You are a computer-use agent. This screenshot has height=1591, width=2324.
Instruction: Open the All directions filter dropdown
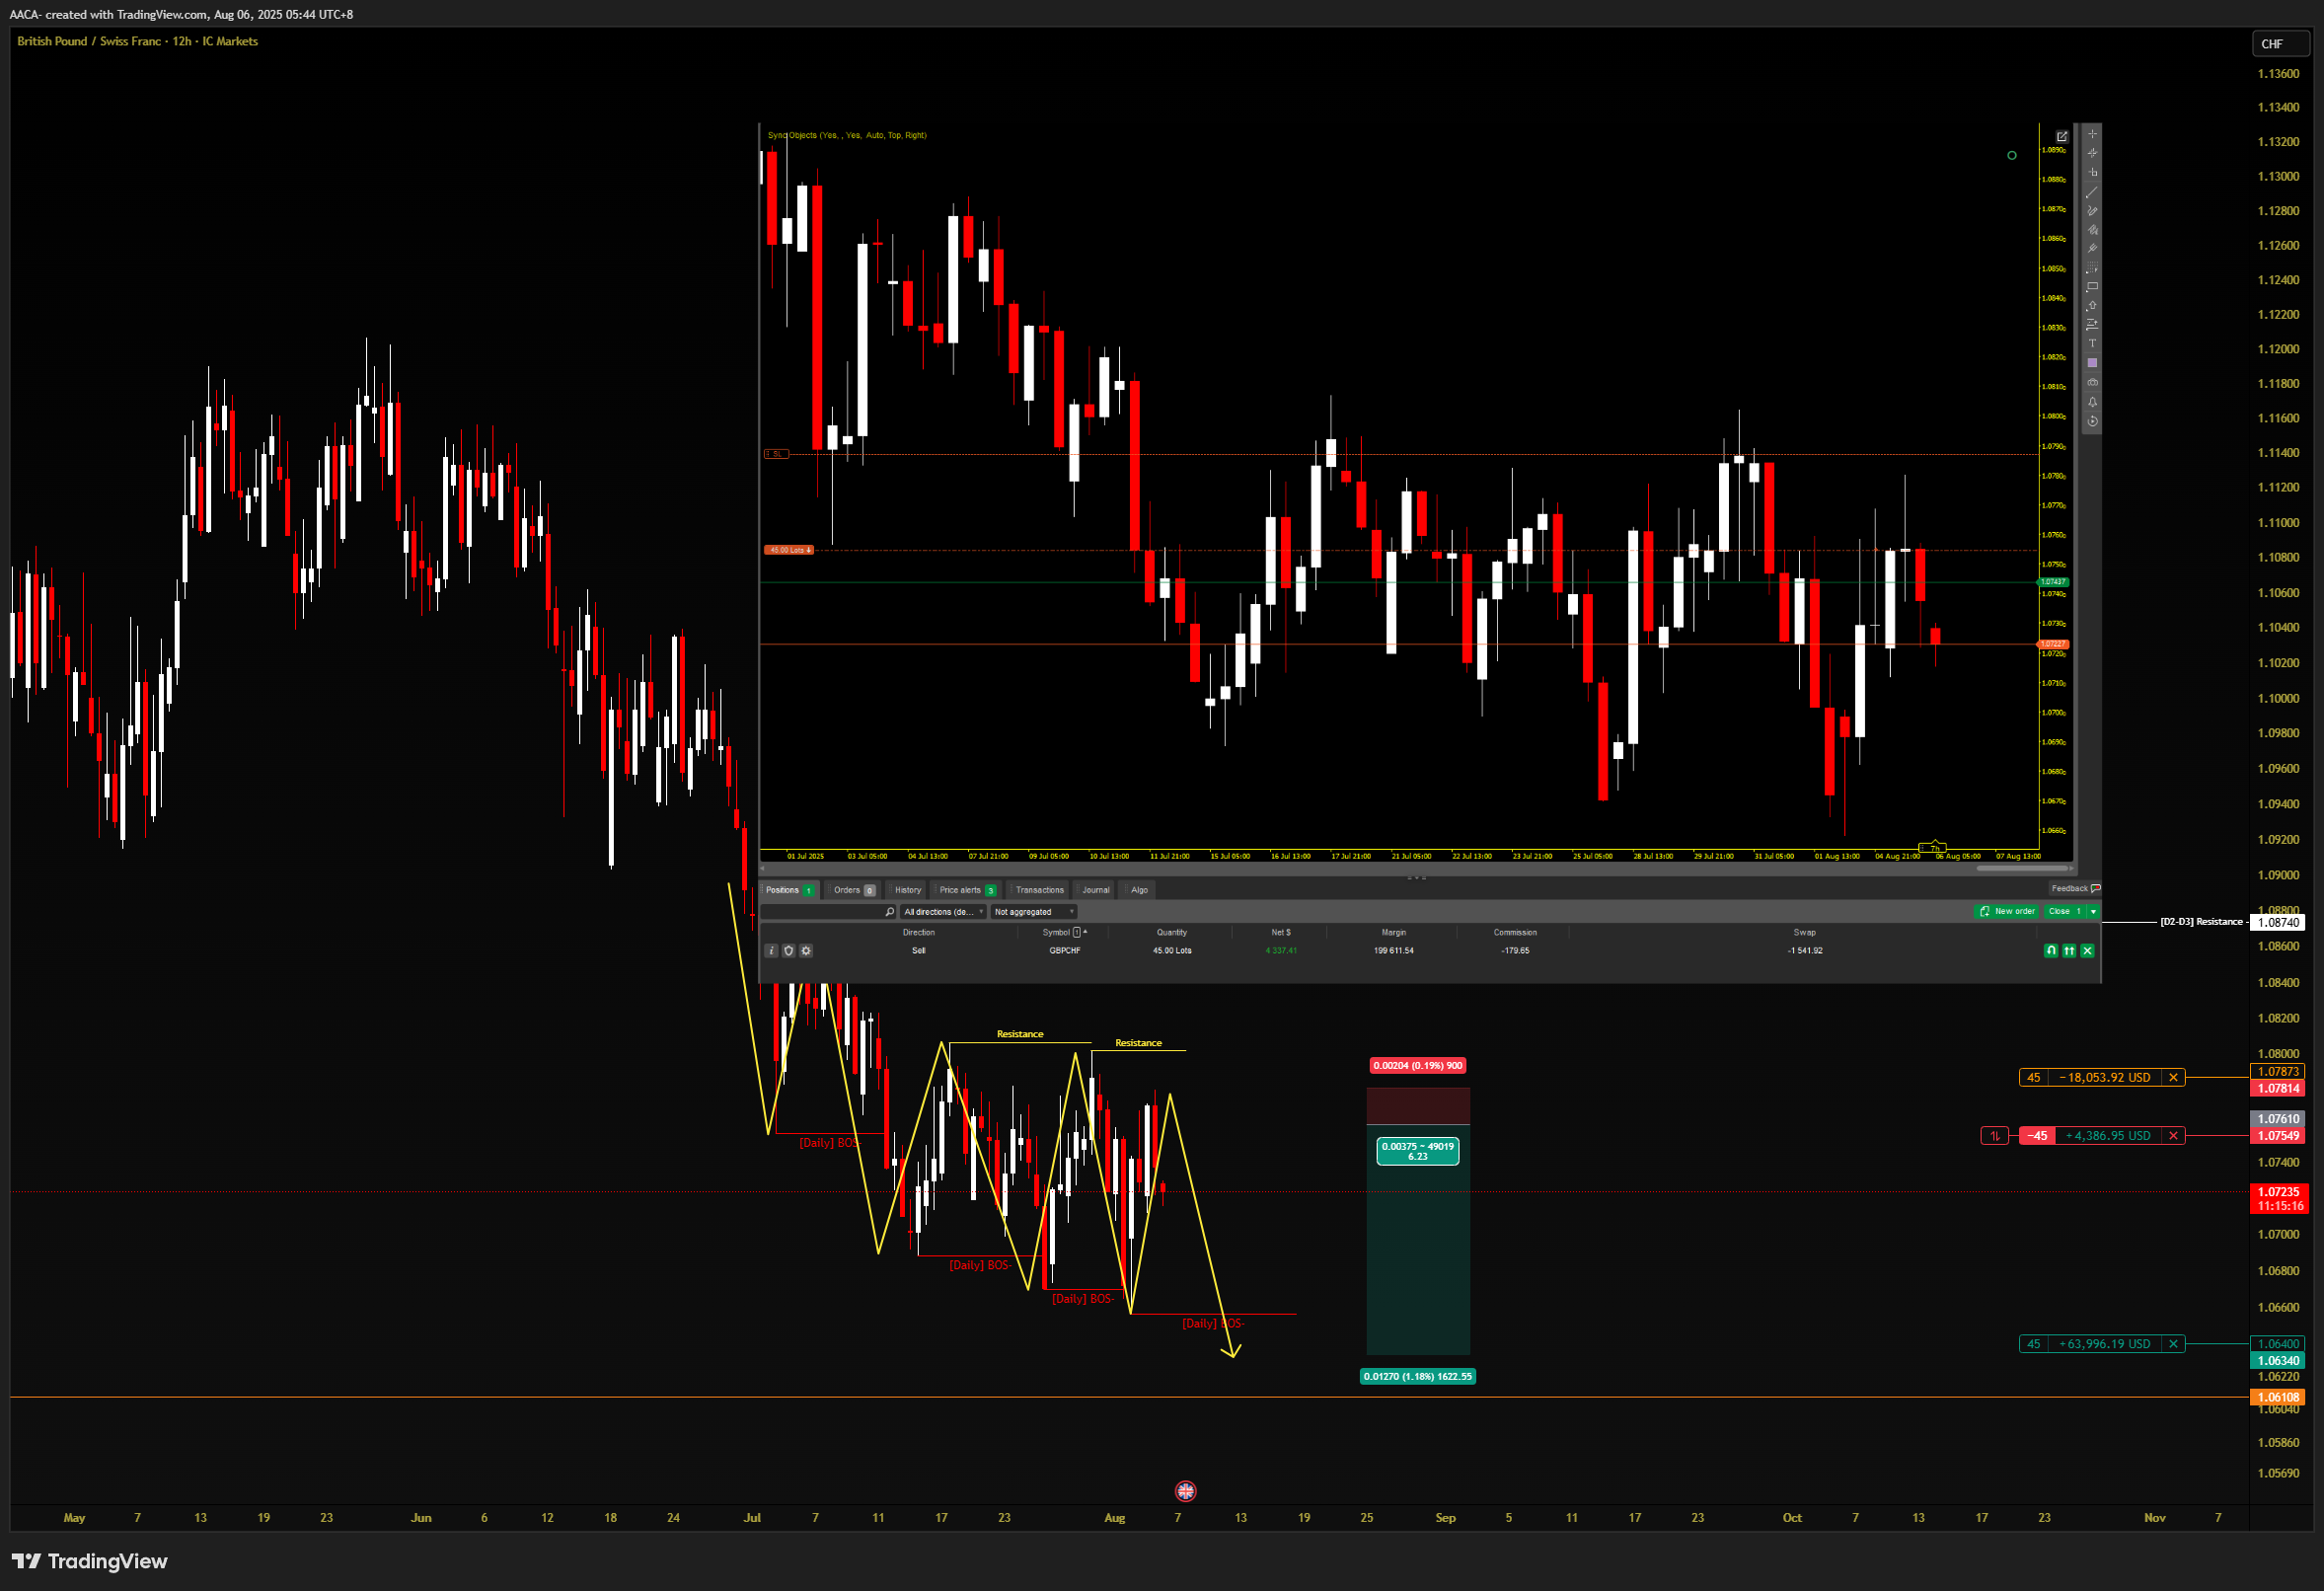(x=943, y=912)
